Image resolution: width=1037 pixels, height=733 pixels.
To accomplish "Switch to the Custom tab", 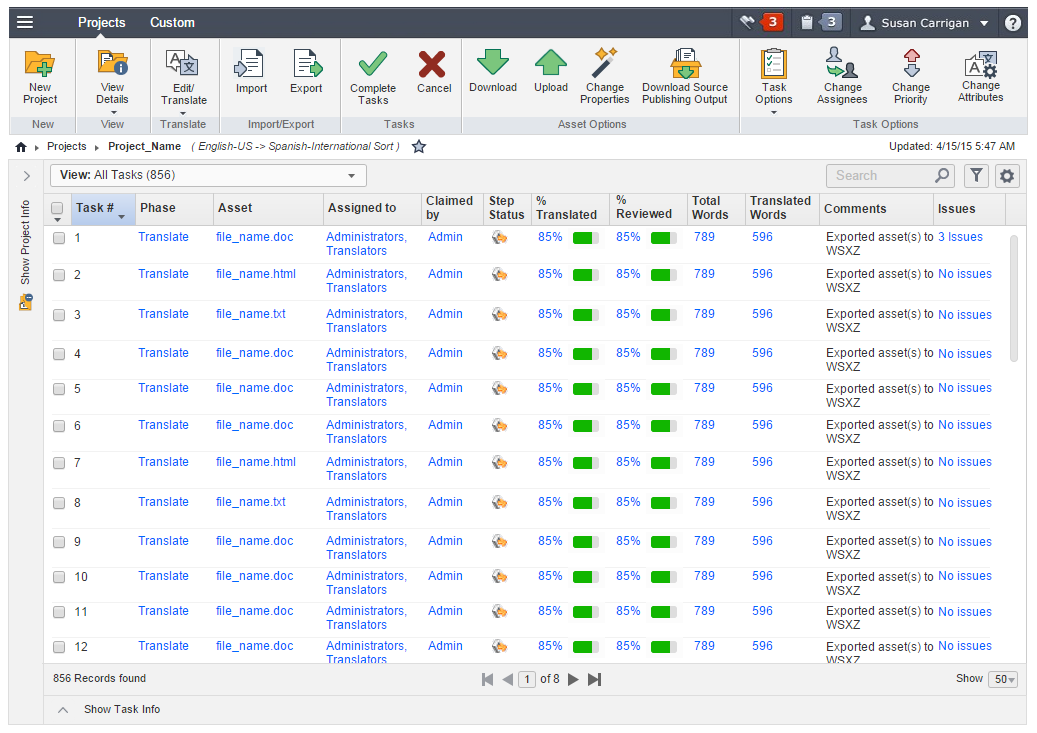I will click(172, 22).
